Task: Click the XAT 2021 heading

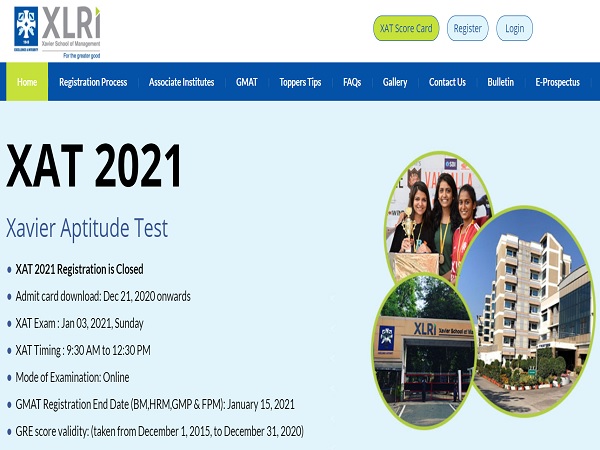Action: point(94,165)
